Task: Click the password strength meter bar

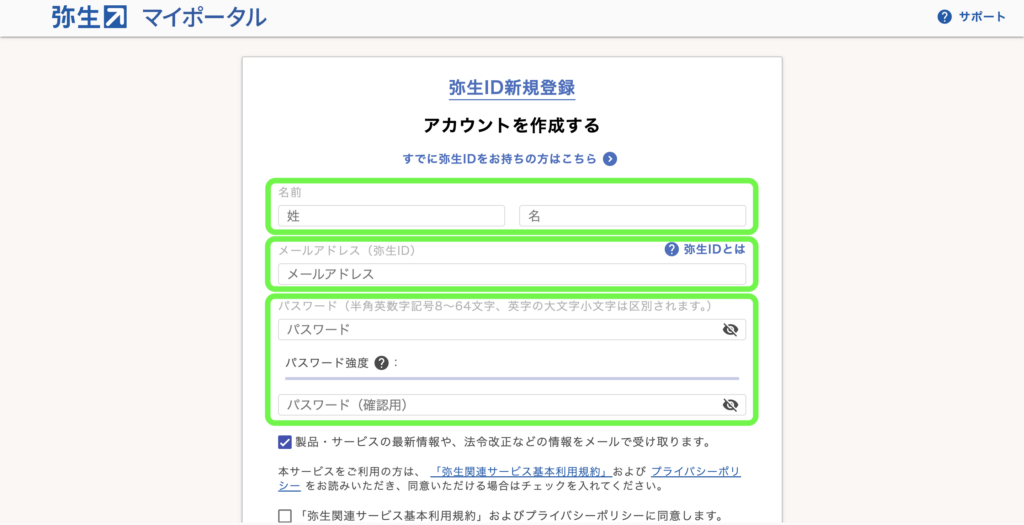Action: [512, 378]
